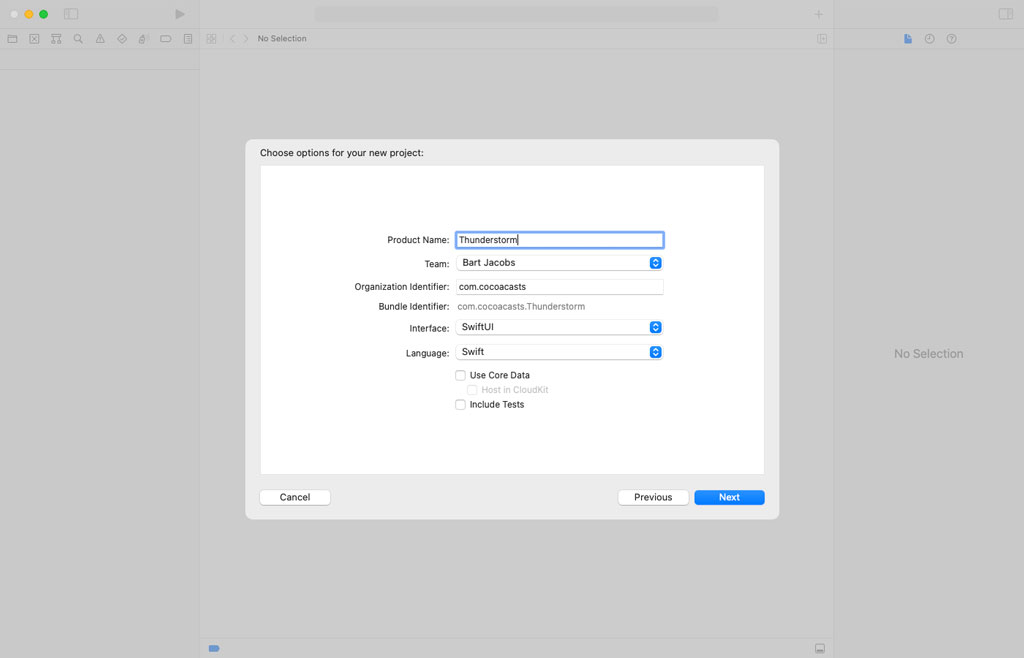Image resolution: width=1024 pixels, height=658 pixels.
Task: Select the Source Control navigator
Action: coord(33,38)
